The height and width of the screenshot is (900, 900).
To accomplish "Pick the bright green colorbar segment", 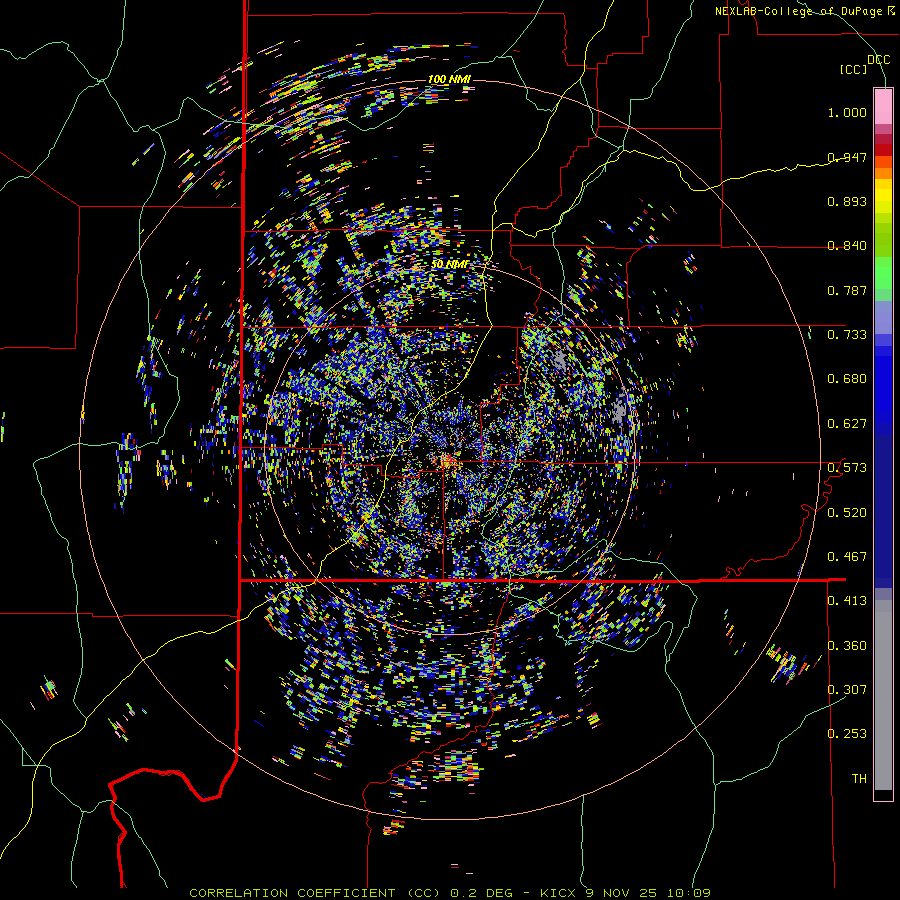I will click(883, 273).
